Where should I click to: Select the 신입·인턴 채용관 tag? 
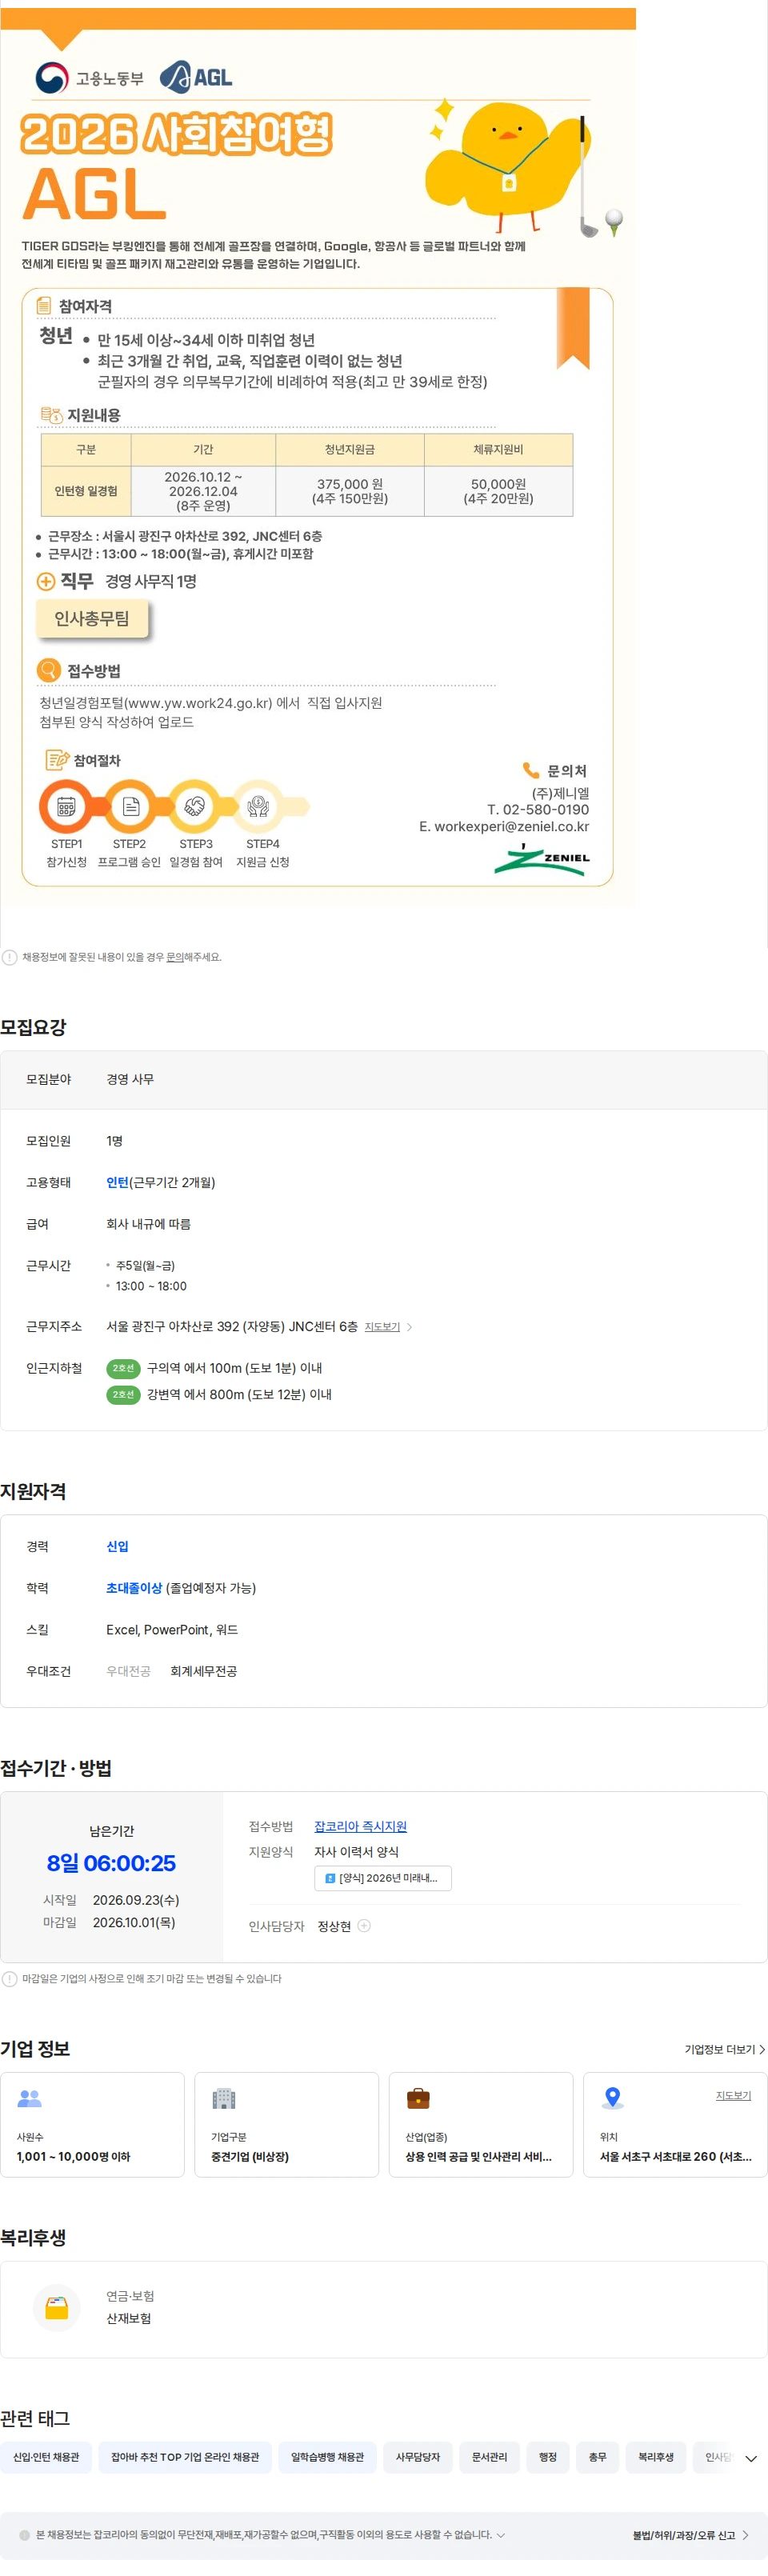point(46,2457)
